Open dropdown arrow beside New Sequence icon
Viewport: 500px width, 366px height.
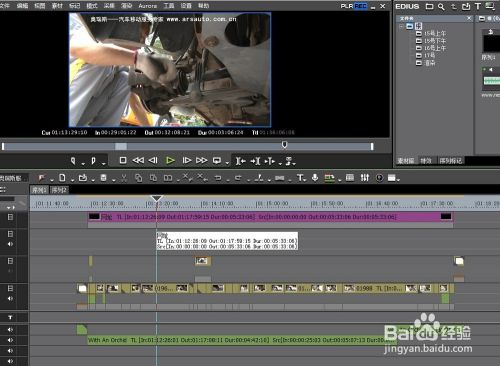[x=72, y=180]
